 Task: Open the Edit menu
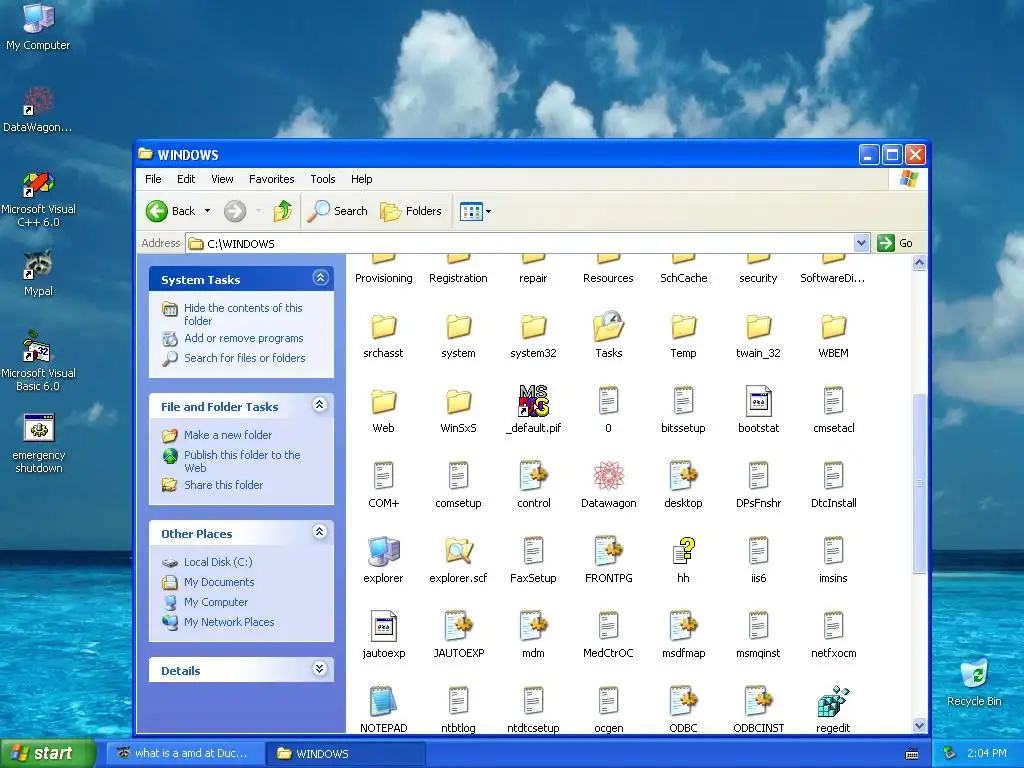point(186,179)
